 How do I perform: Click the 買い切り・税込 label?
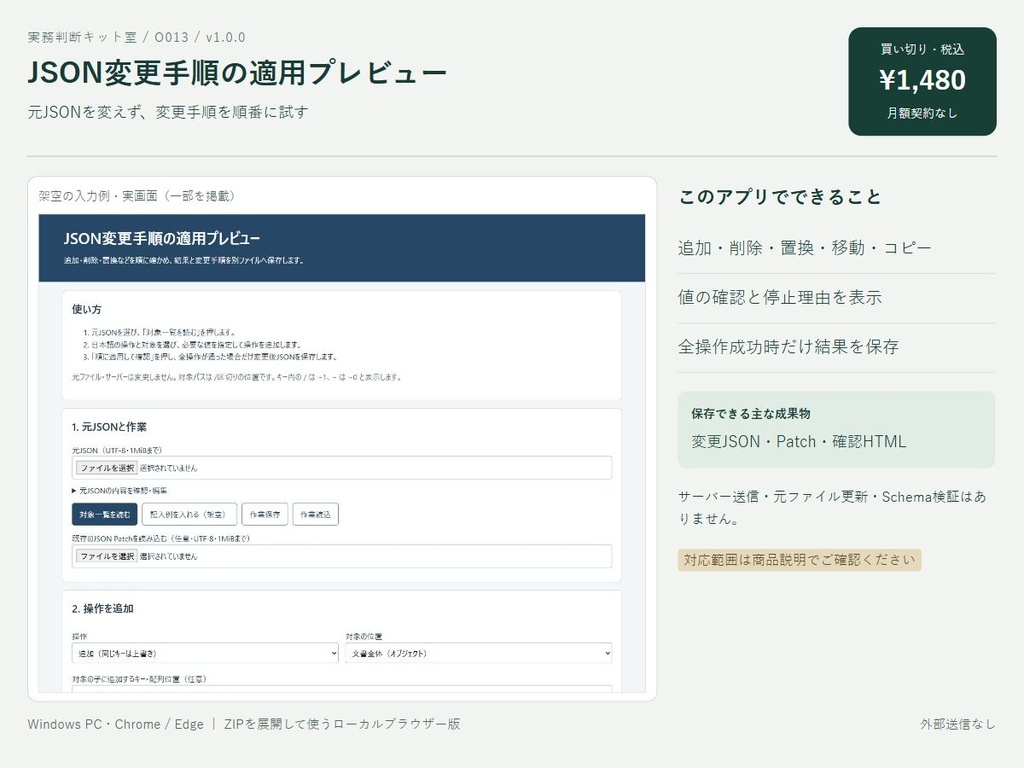(922, 49)
